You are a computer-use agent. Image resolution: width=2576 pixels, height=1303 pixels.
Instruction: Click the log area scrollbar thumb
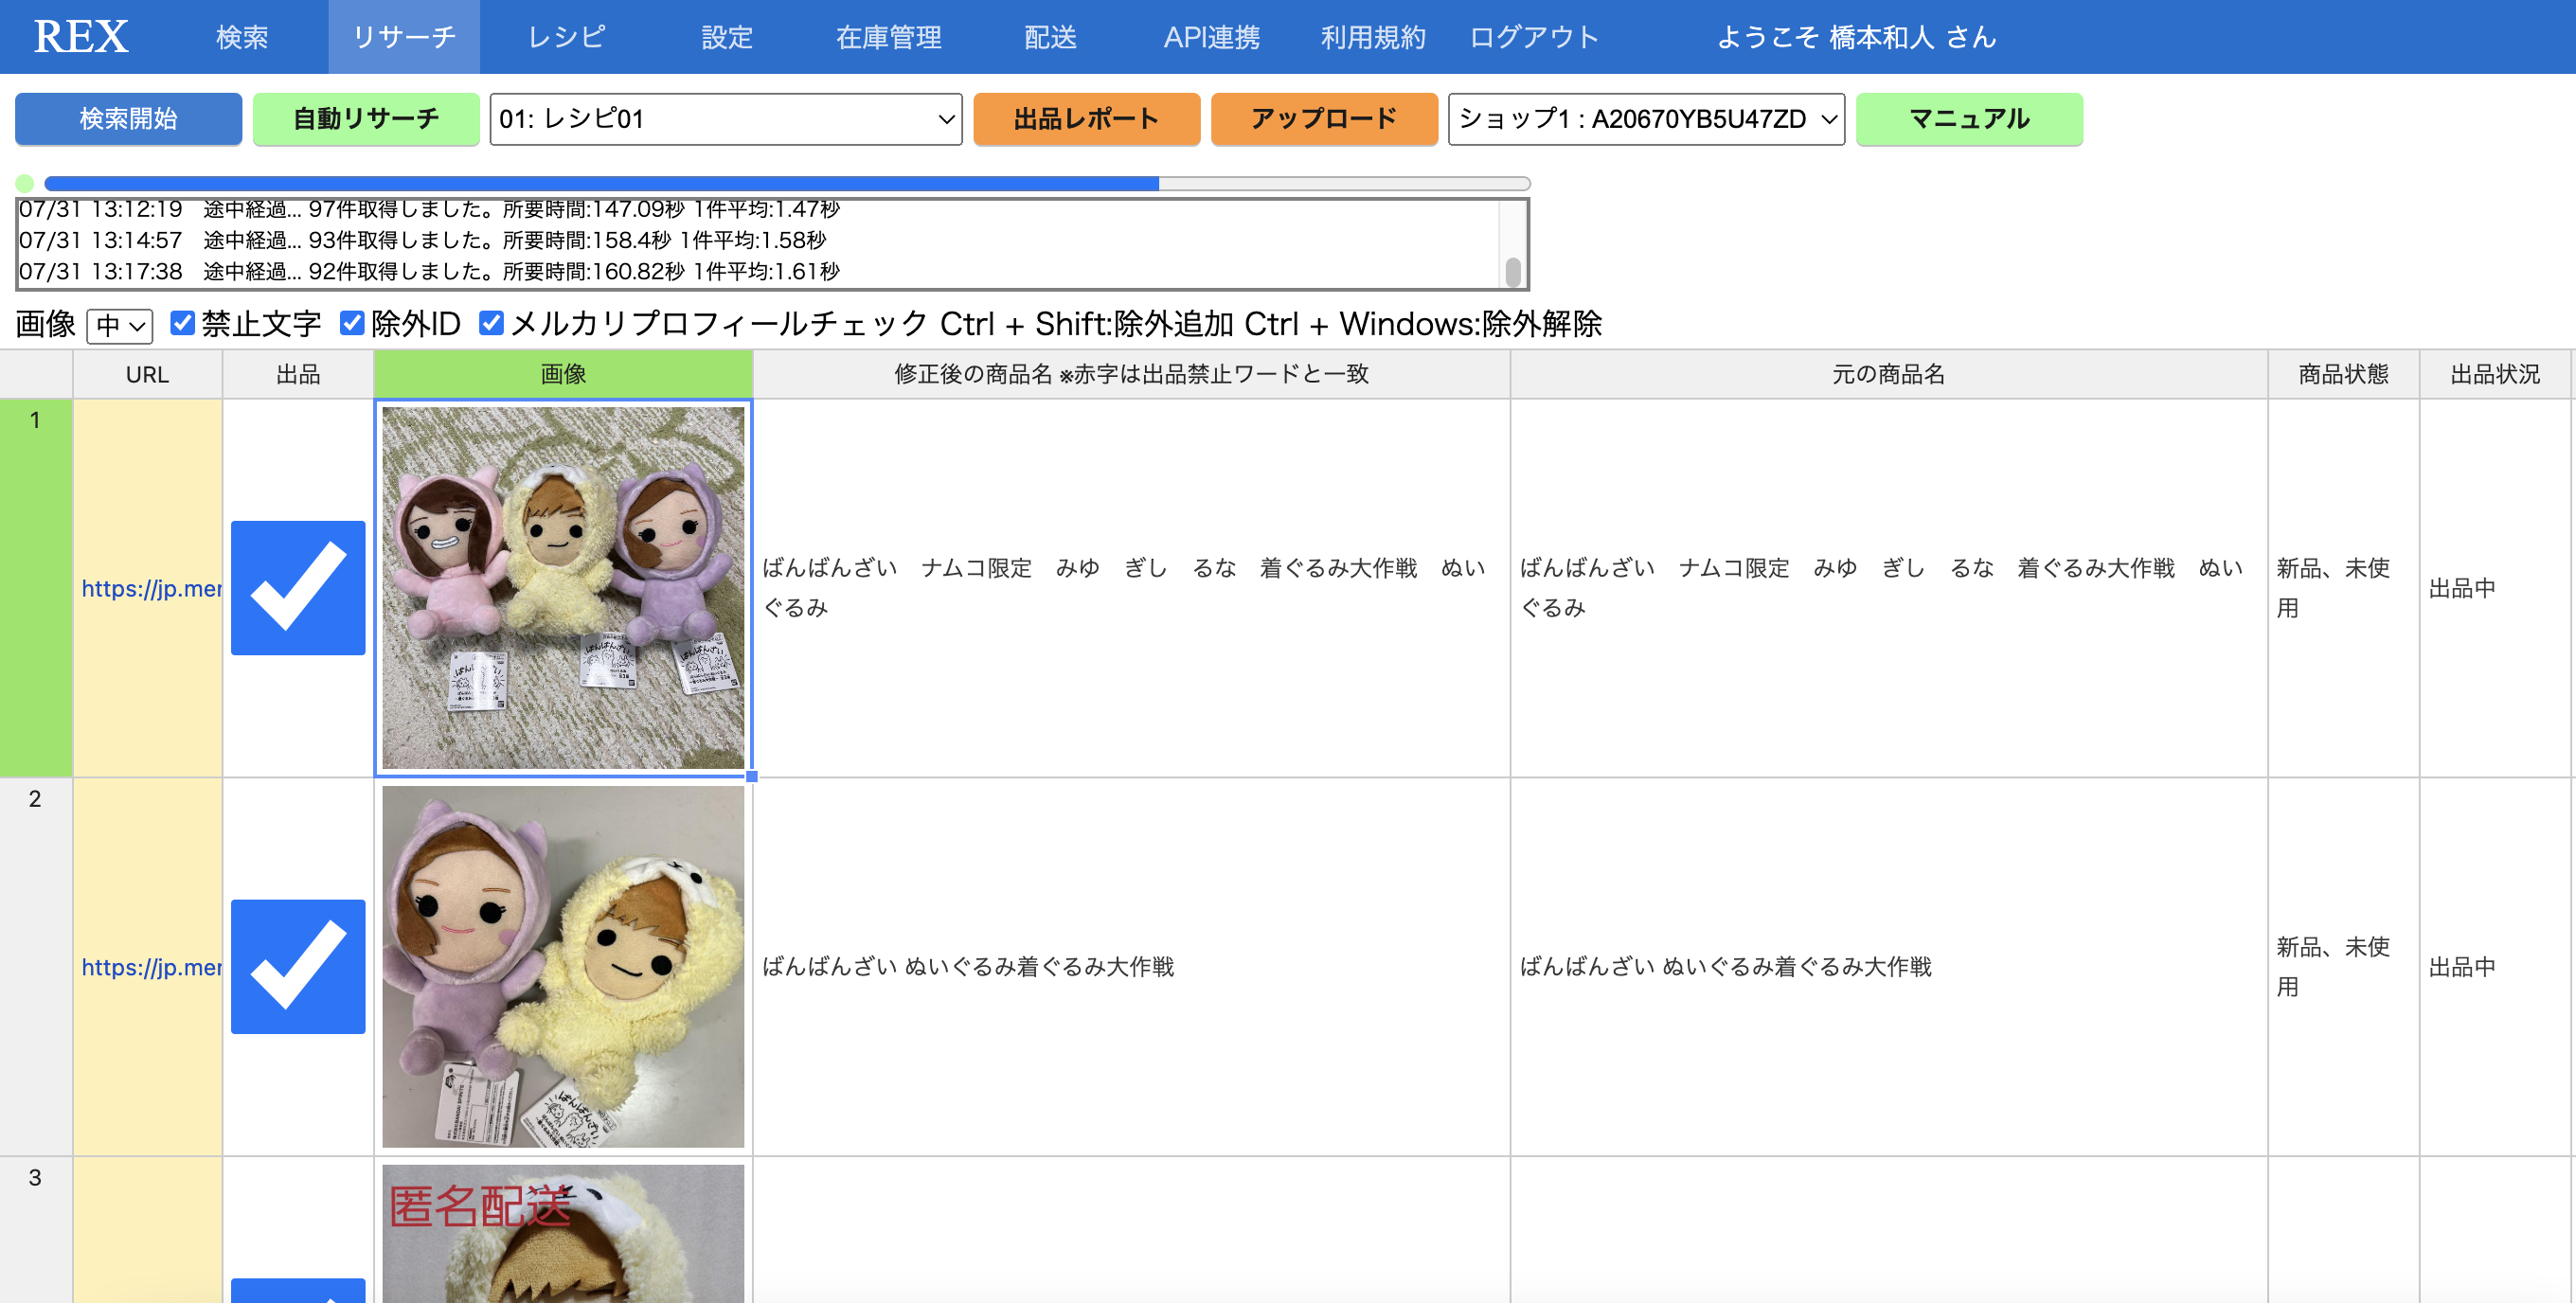pos(1513,271)
